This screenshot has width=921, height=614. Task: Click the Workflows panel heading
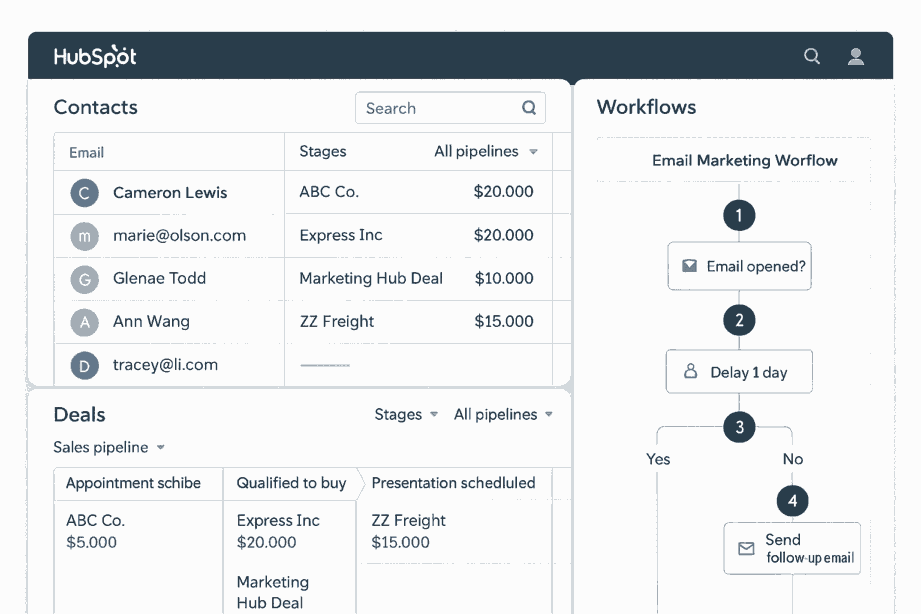(646, 107)
